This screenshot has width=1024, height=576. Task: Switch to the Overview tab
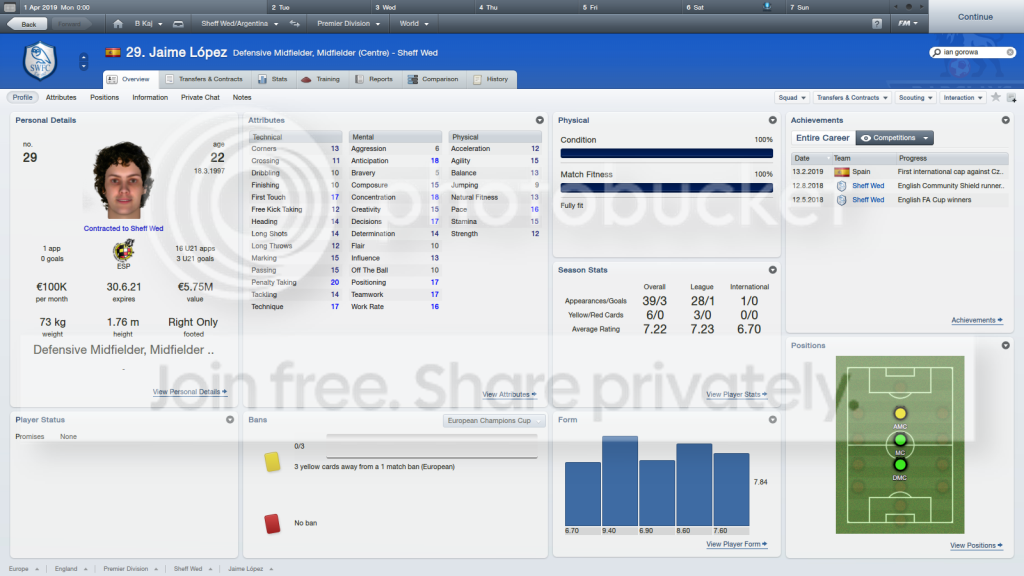(x=130, y=79)
